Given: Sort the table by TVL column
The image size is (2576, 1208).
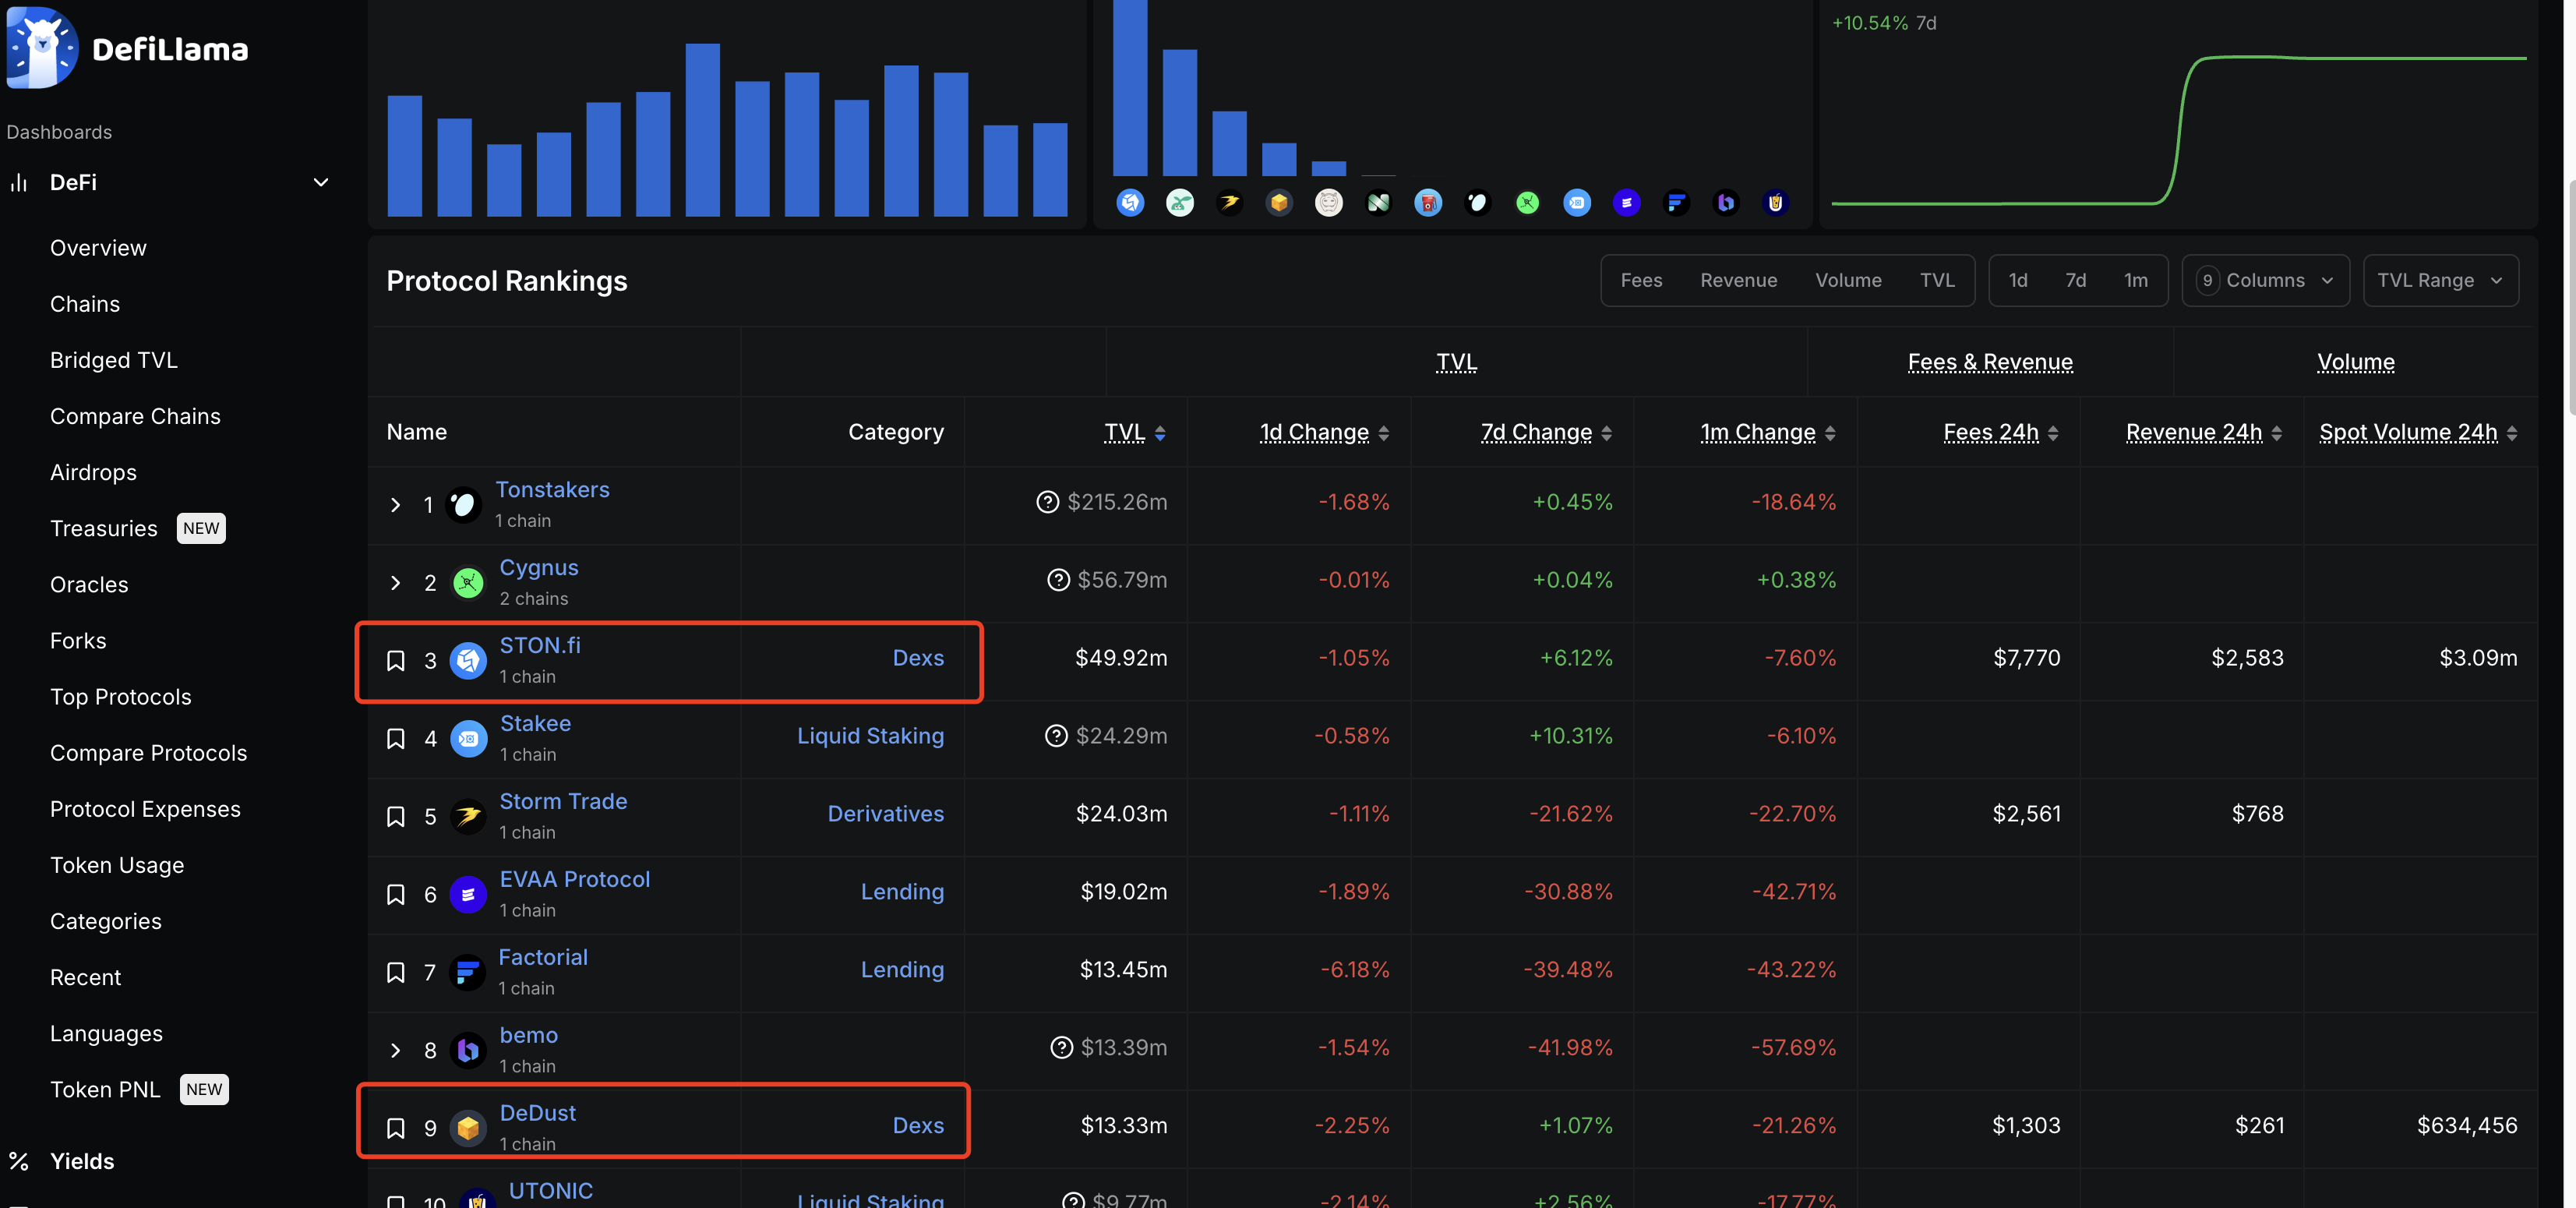Looking at the screenshot, I should pyautogui.click(x=1134, y=432).
